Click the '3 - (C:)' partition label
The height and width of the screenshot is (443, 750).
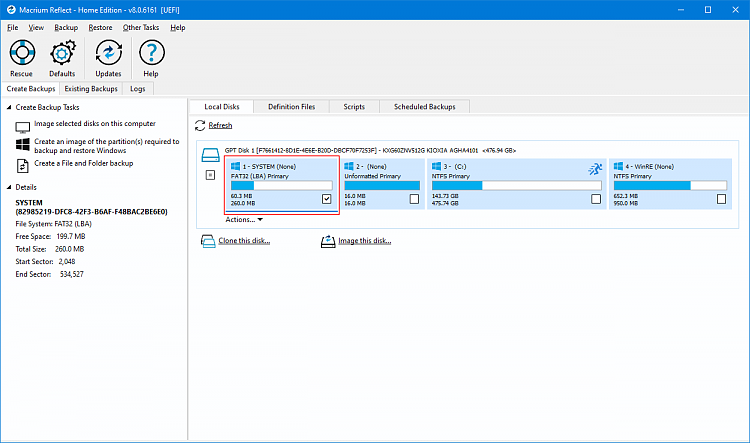click(455, 166)
